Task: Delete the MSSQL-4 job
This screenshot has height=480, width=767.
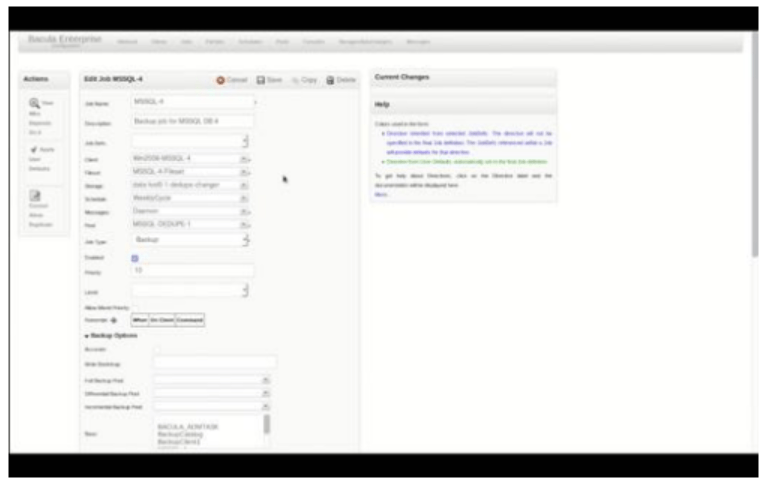Action: tap(341, 80)
